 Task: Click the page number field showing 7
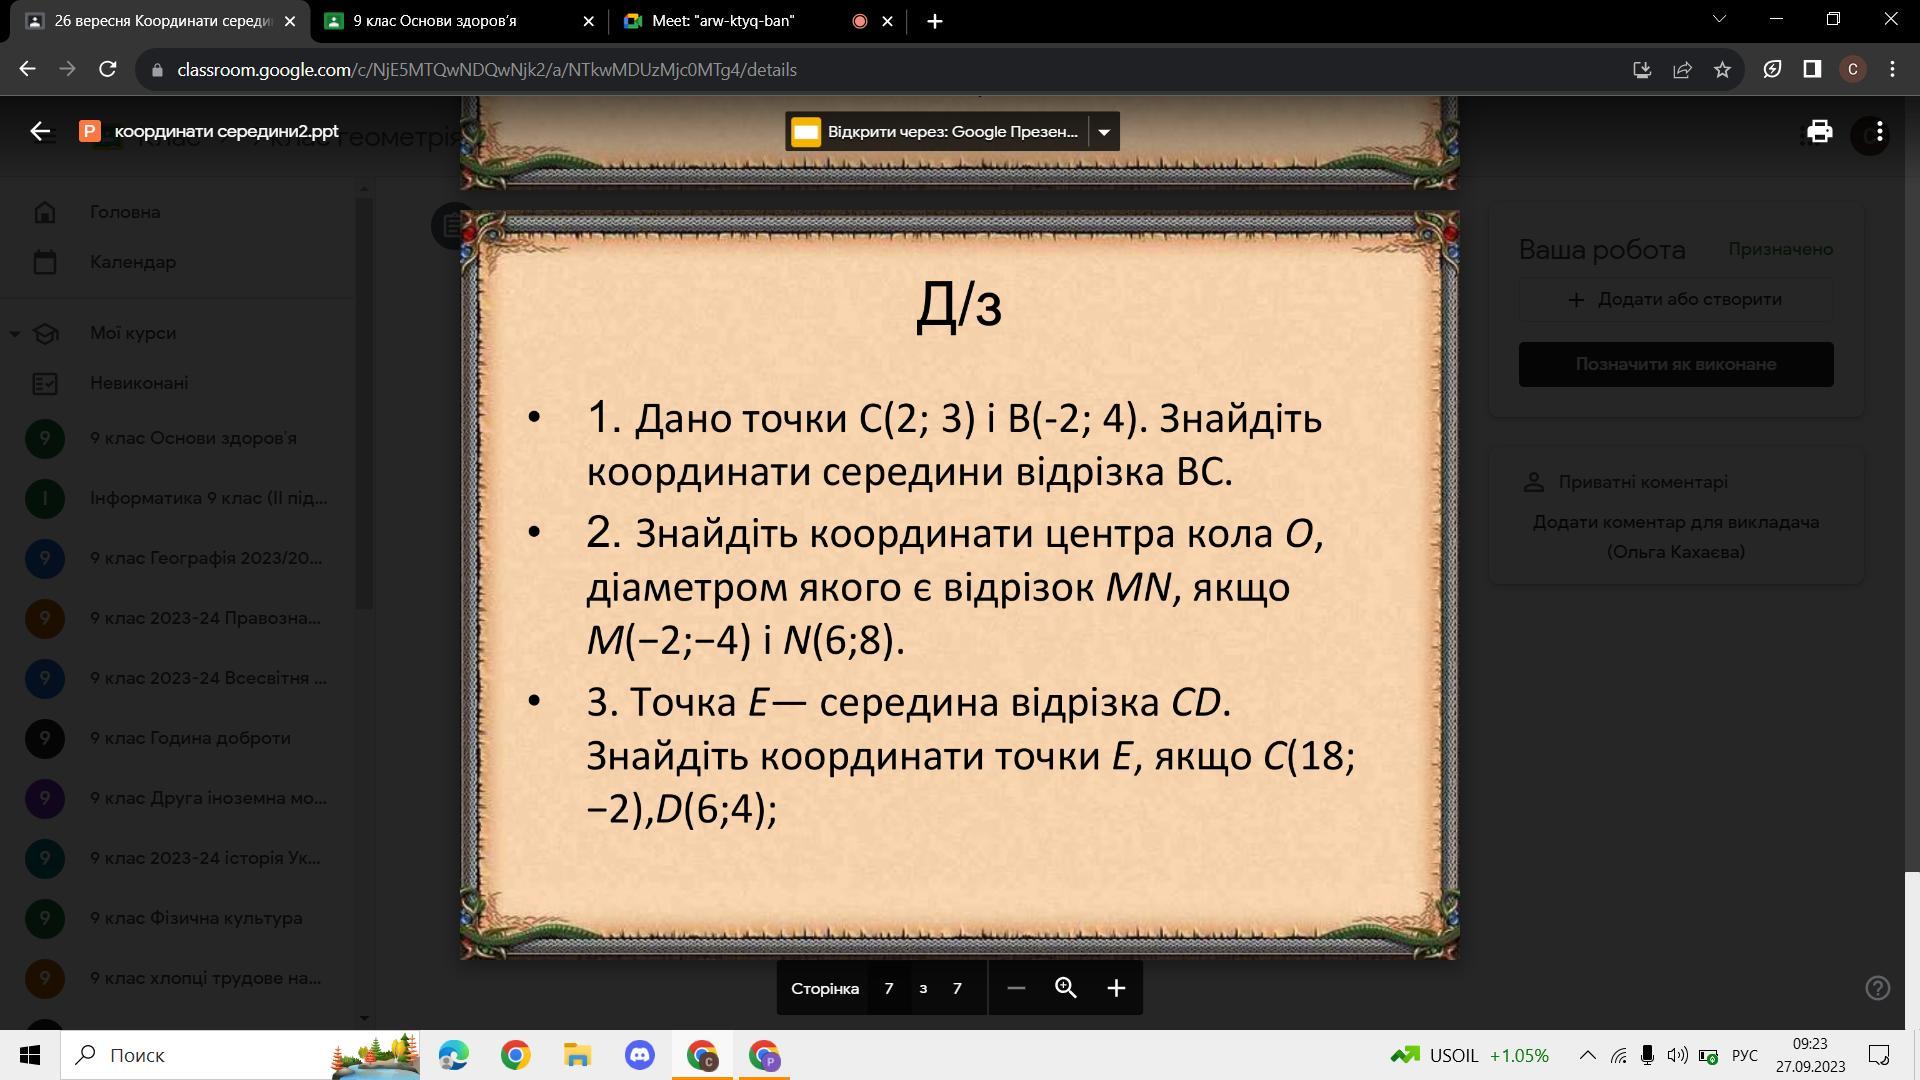click(x=888, y=988)
